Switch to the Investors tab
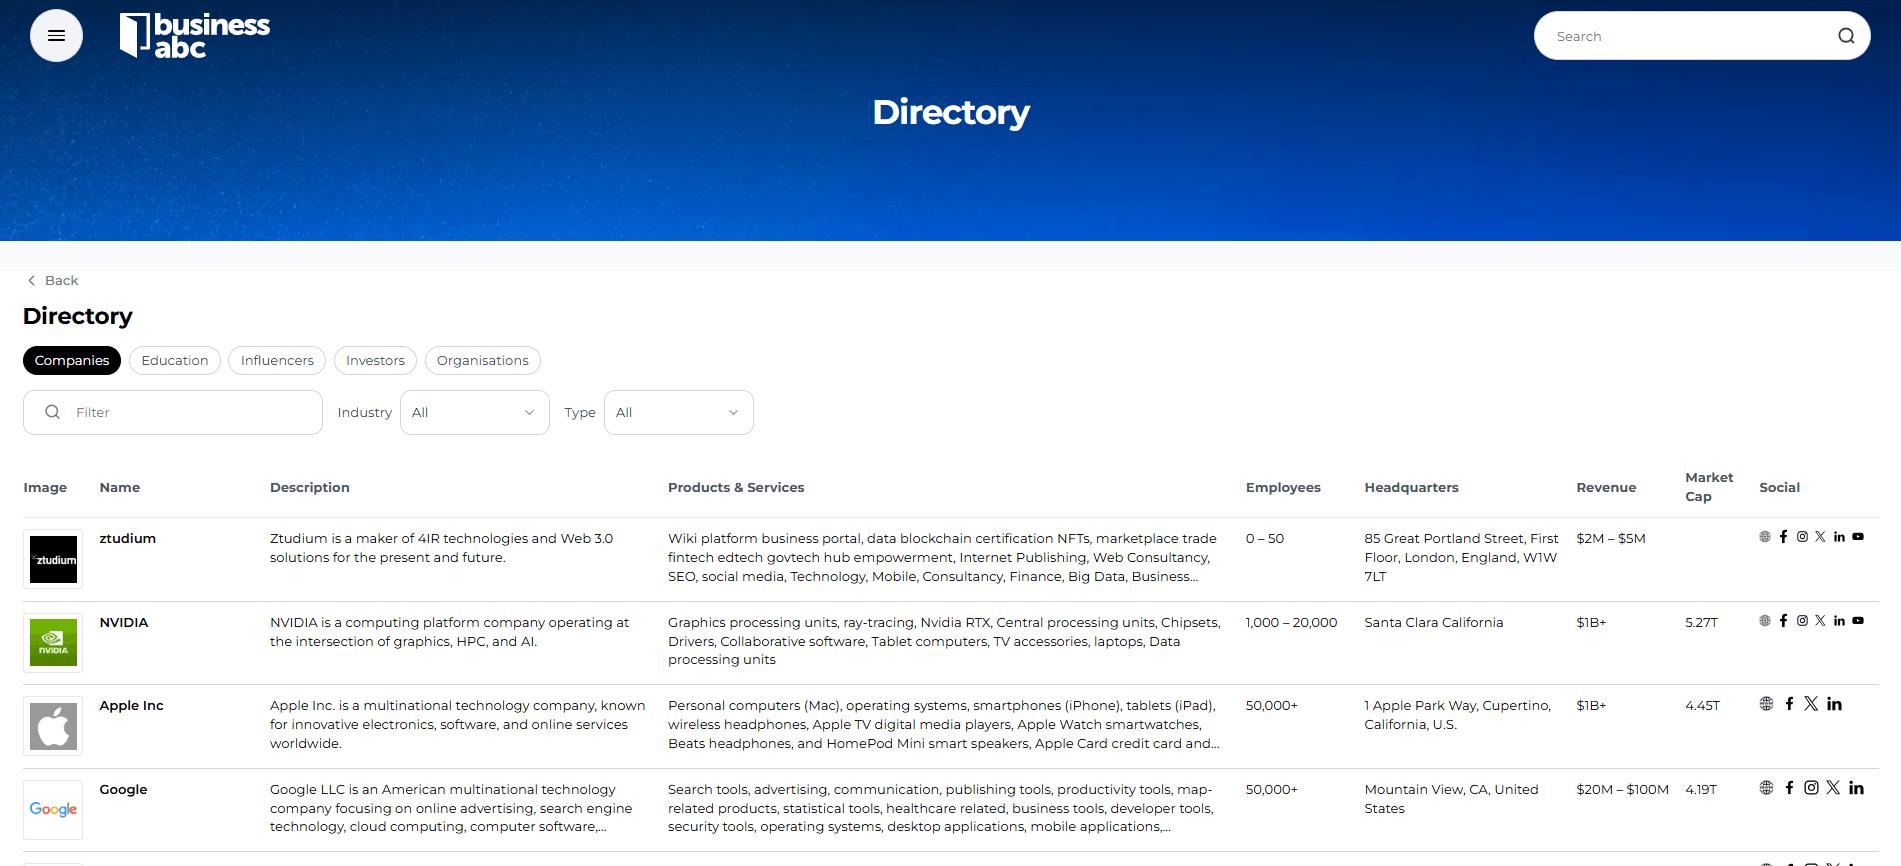This screenshot has height=866, width=1901. (x=375, y=361)
